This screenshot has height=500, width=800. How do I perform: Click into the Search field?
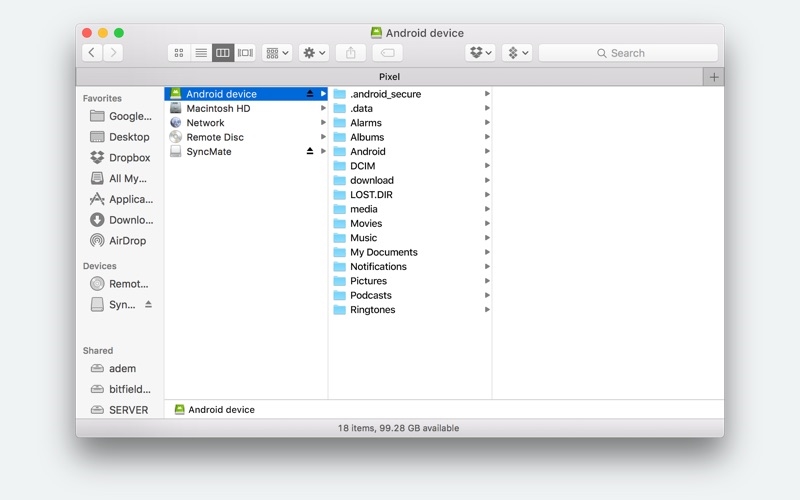pyautogui.click(x=628, y=53)
